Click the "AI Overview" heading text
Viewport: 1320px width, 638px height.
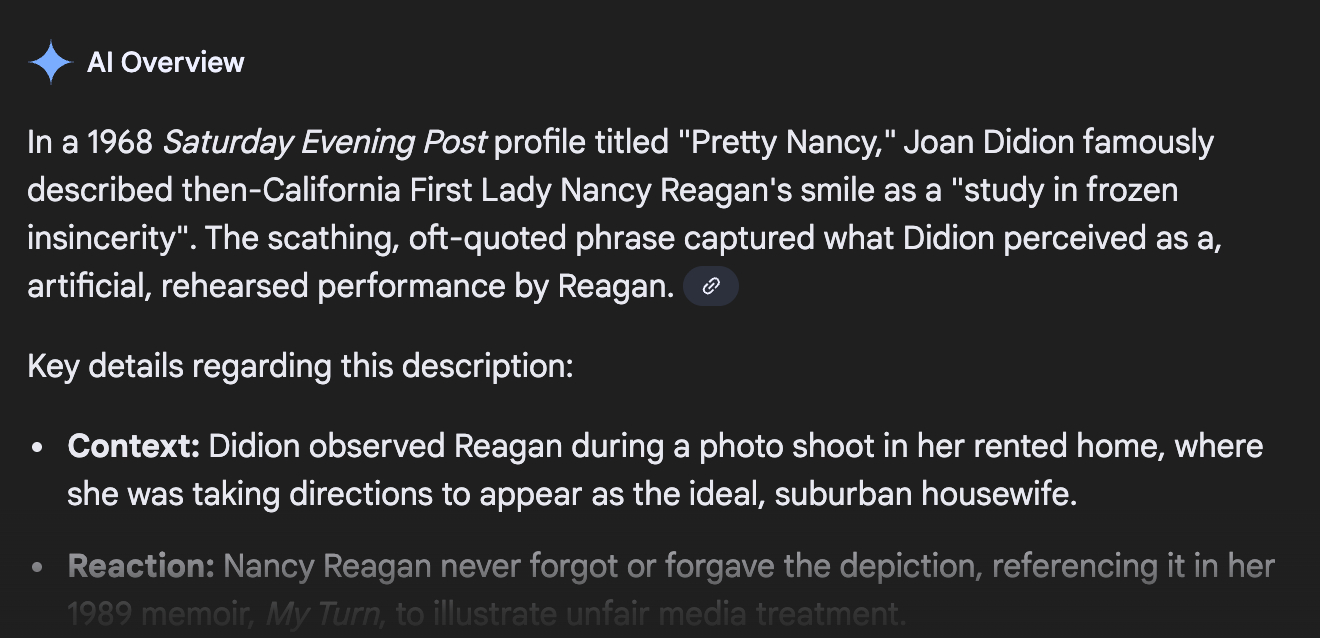click(x=166, y=63)
